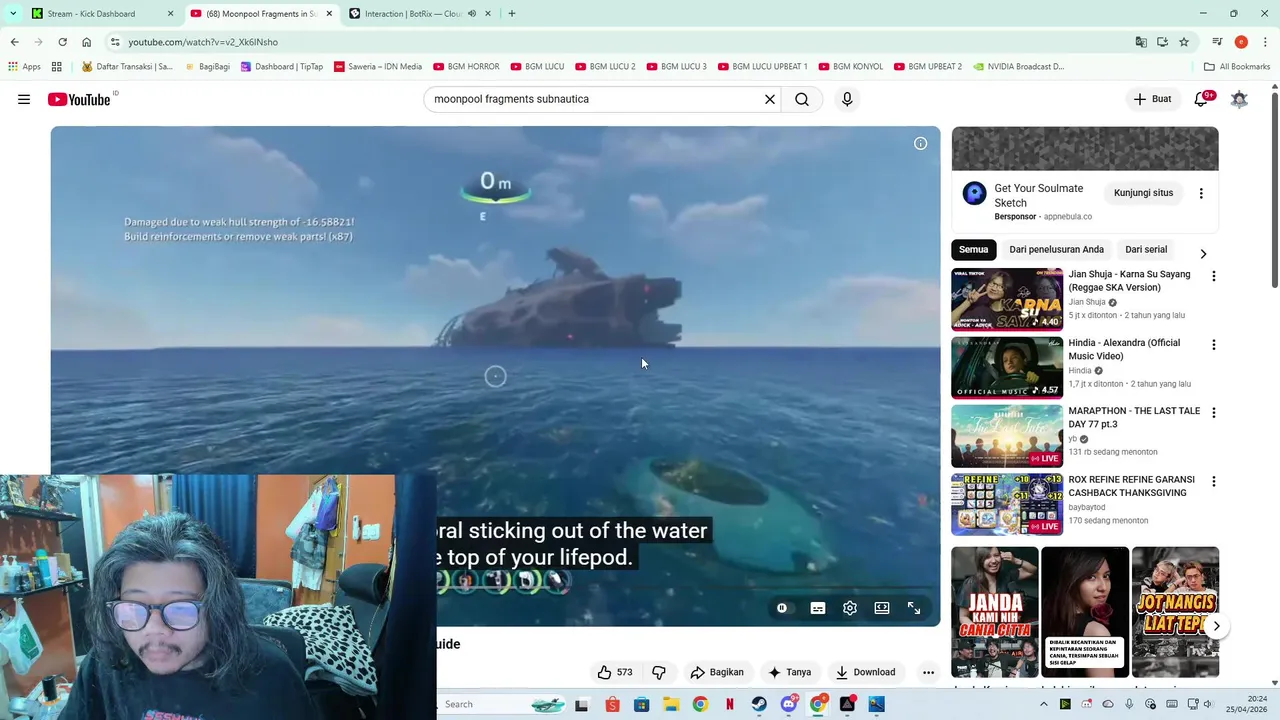Screen dimensions: 1280x720
Task: Open options for MARAPTHON video
Action: tap(1214, 413)
